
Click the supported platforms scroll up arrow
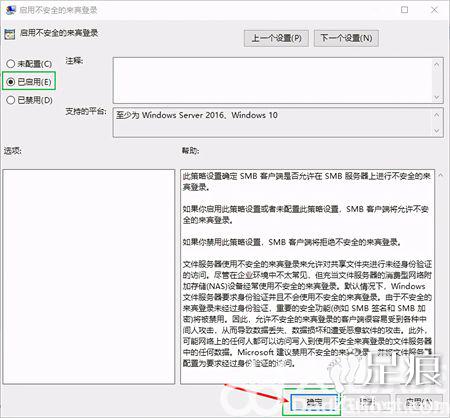[x=437, y=115]
